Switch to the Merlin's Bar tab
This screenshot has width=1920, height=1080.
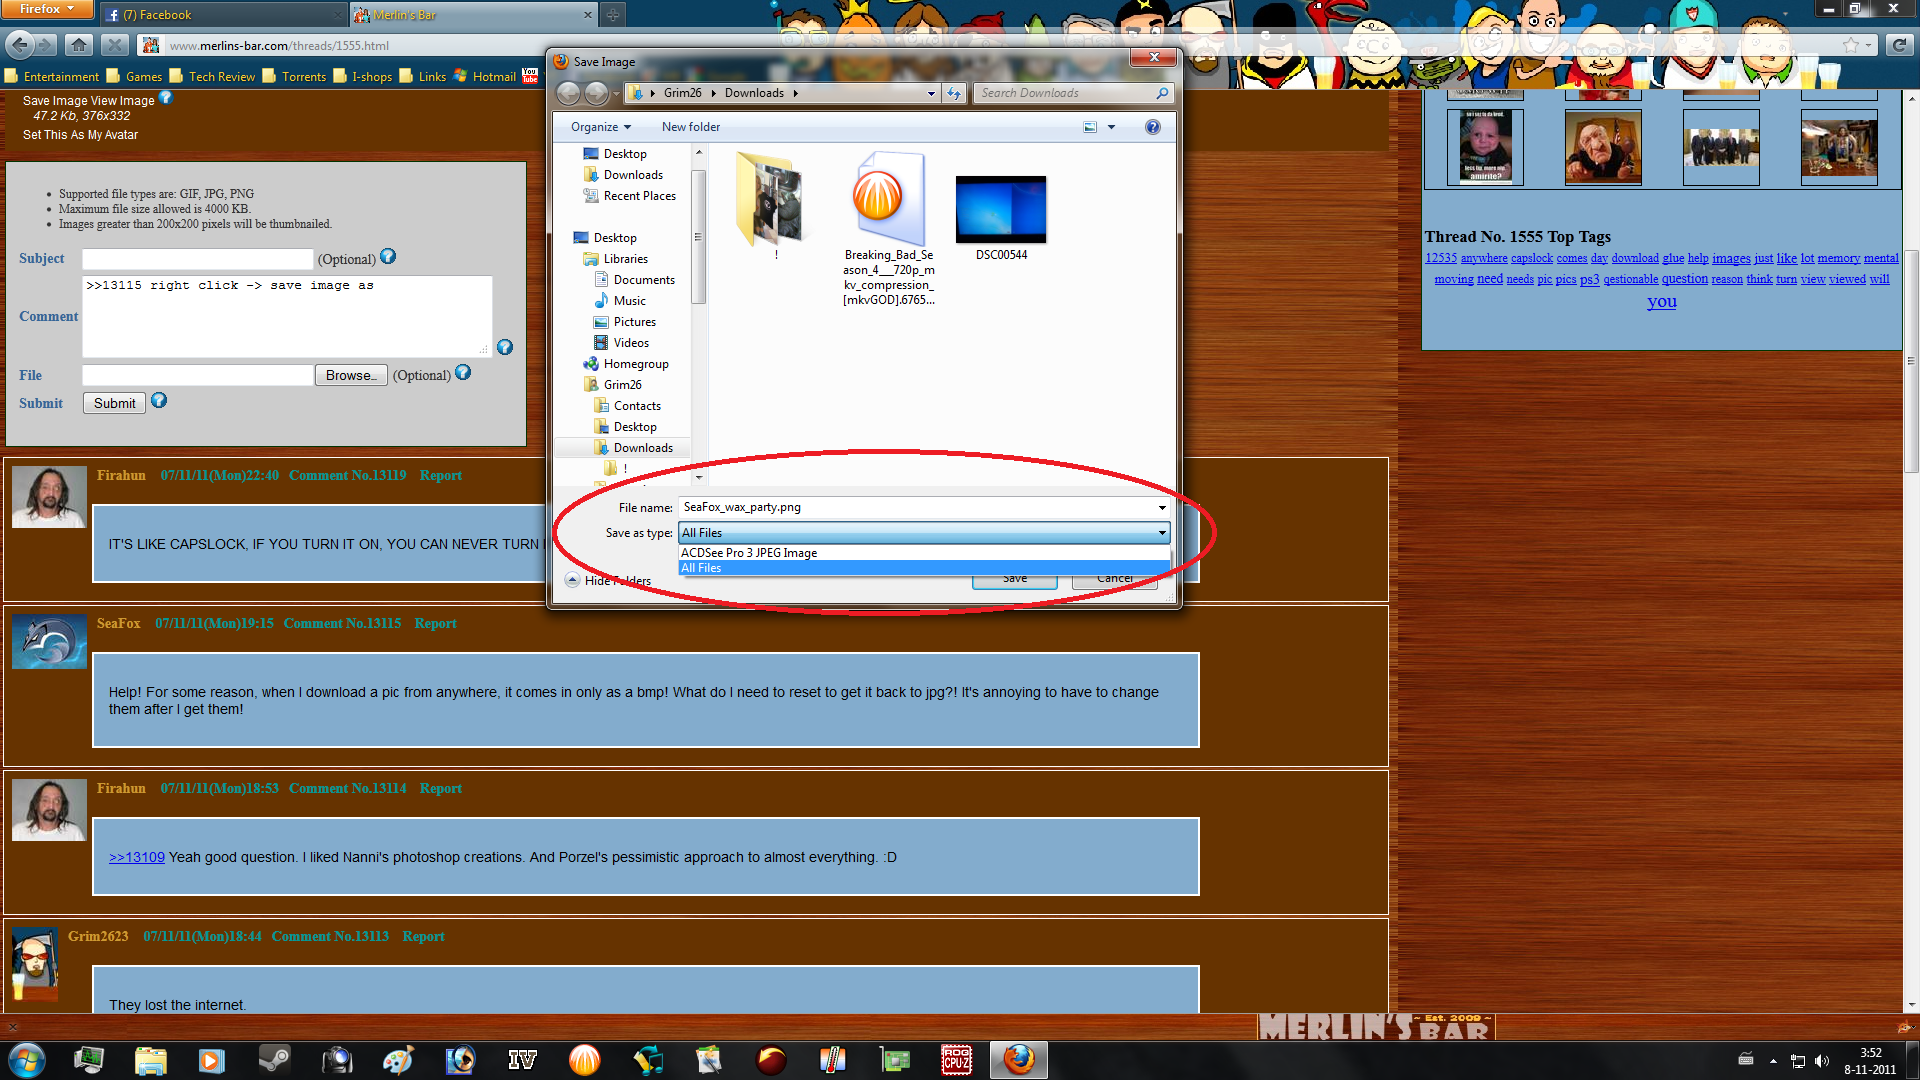pyautogui.click(x=473, y=15)
